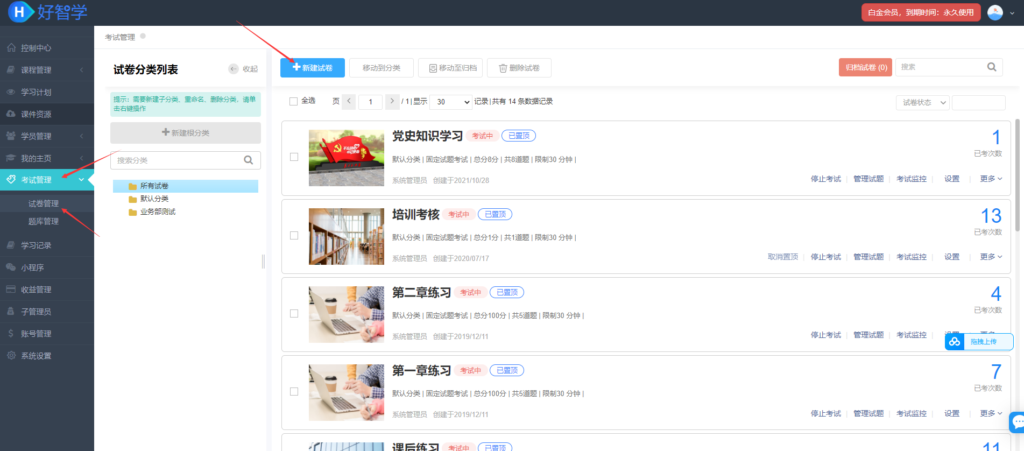Open the user avatar in top bar
This screenshot has height=451, width=1024.
pos(995,13)
